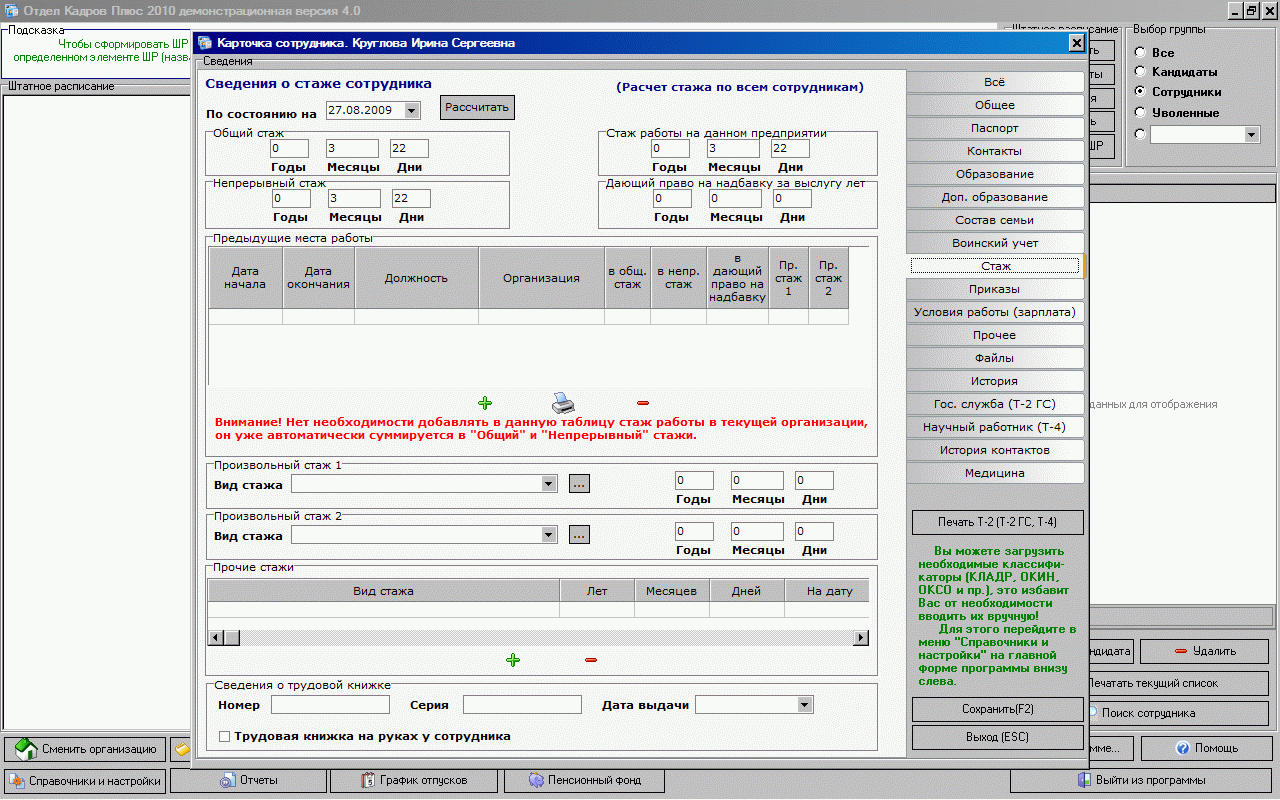The width and height of the screenshot is (1280, 800).
Task: Open Научный работник (Т-4) tab
Action: pos(995,427)
